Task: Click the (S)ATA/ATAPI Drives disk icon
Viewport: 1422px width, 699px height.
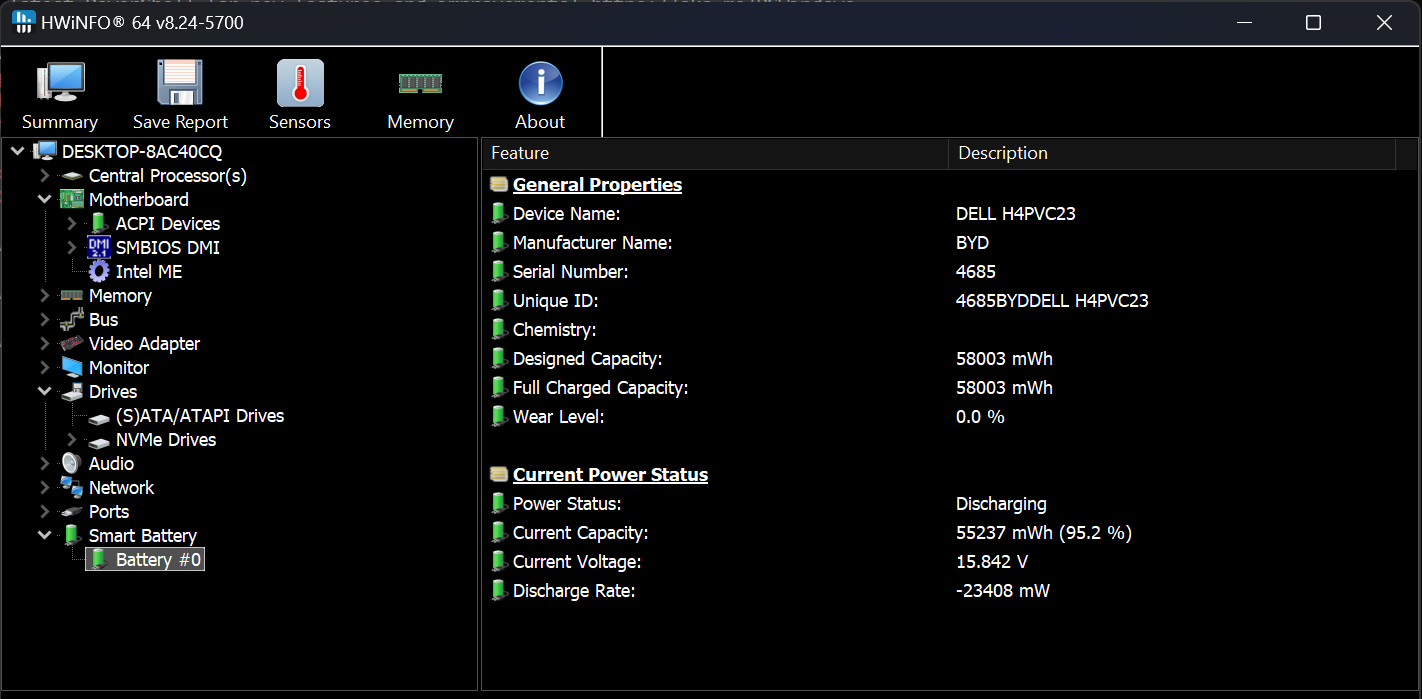Action: pos(99,417)
